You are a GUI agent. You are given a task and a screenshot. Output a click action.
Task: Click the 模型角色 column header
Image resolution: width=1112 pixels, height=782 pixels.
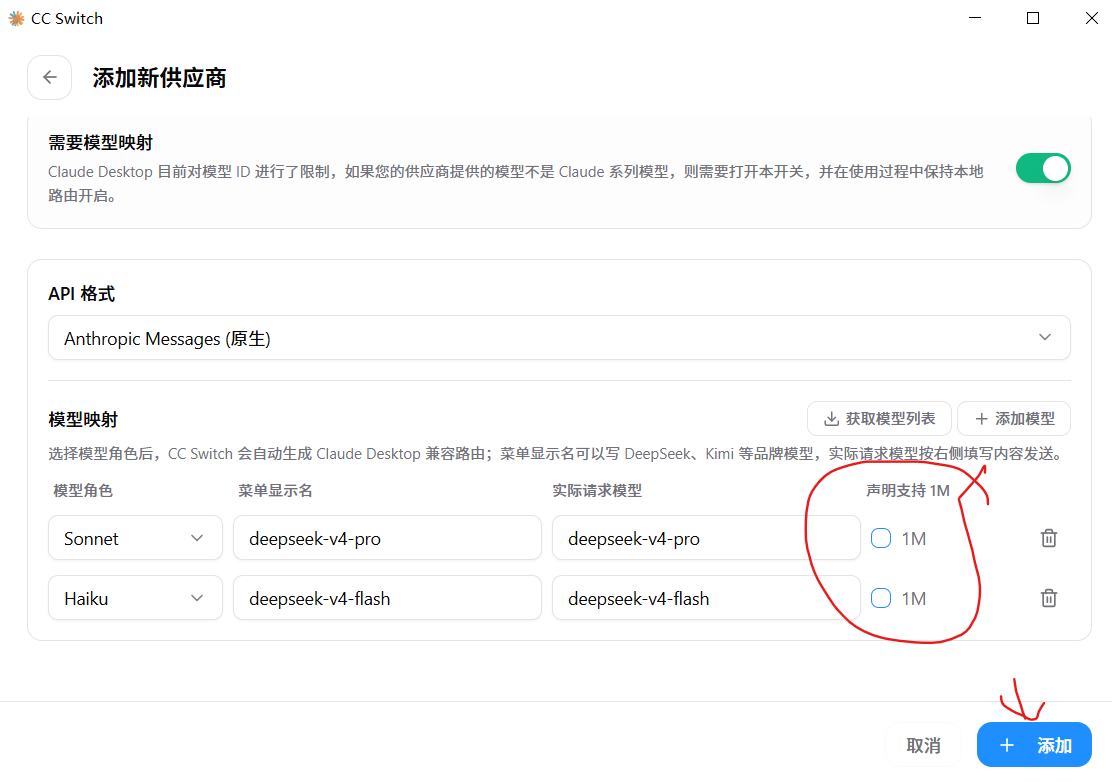83,491
